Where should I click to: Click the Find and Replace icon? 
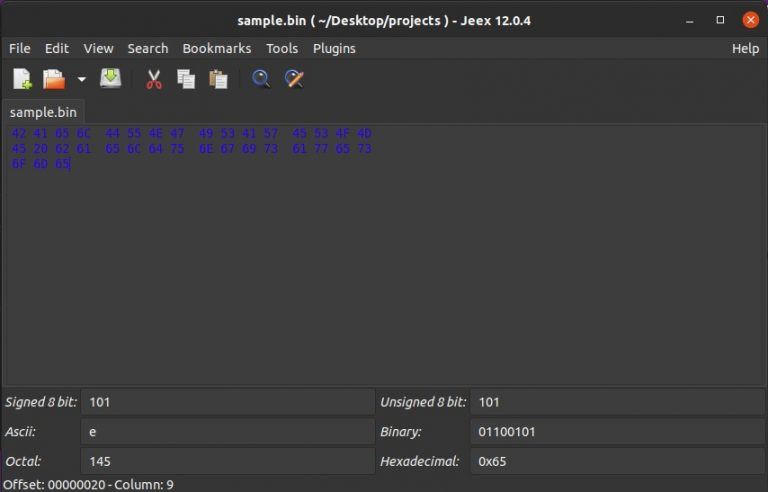point(293,79)
